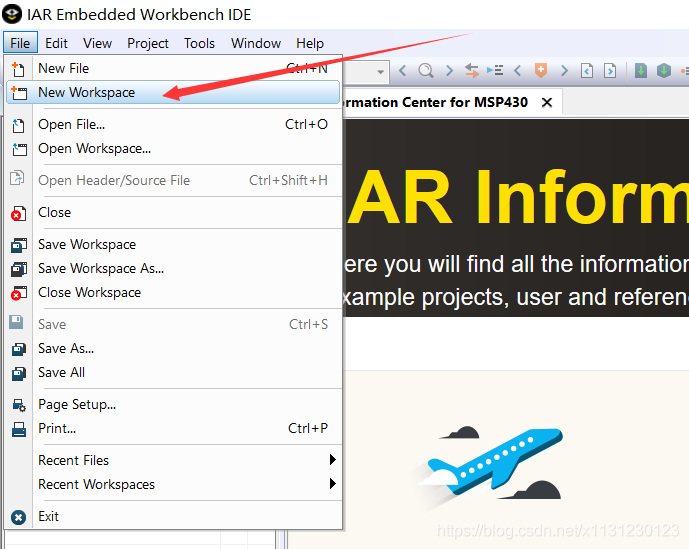
Task: Click the New Workspace icon
Action: coord(18,93)
